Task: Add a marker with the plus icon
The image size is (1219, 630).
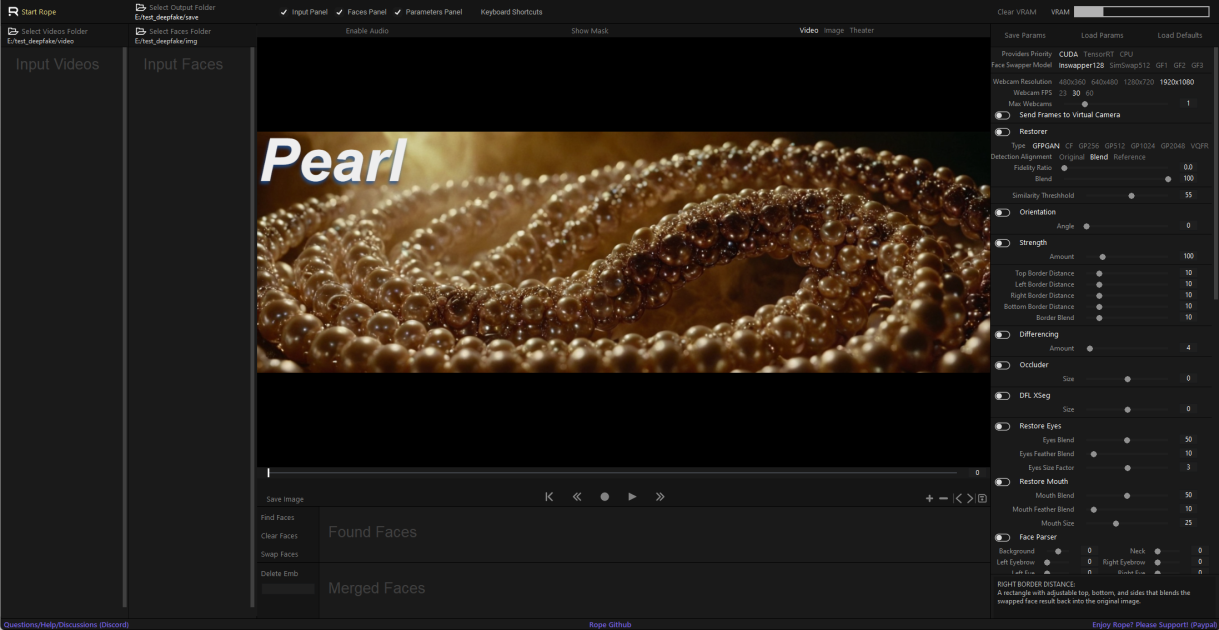Action: (x=929, y=498)
